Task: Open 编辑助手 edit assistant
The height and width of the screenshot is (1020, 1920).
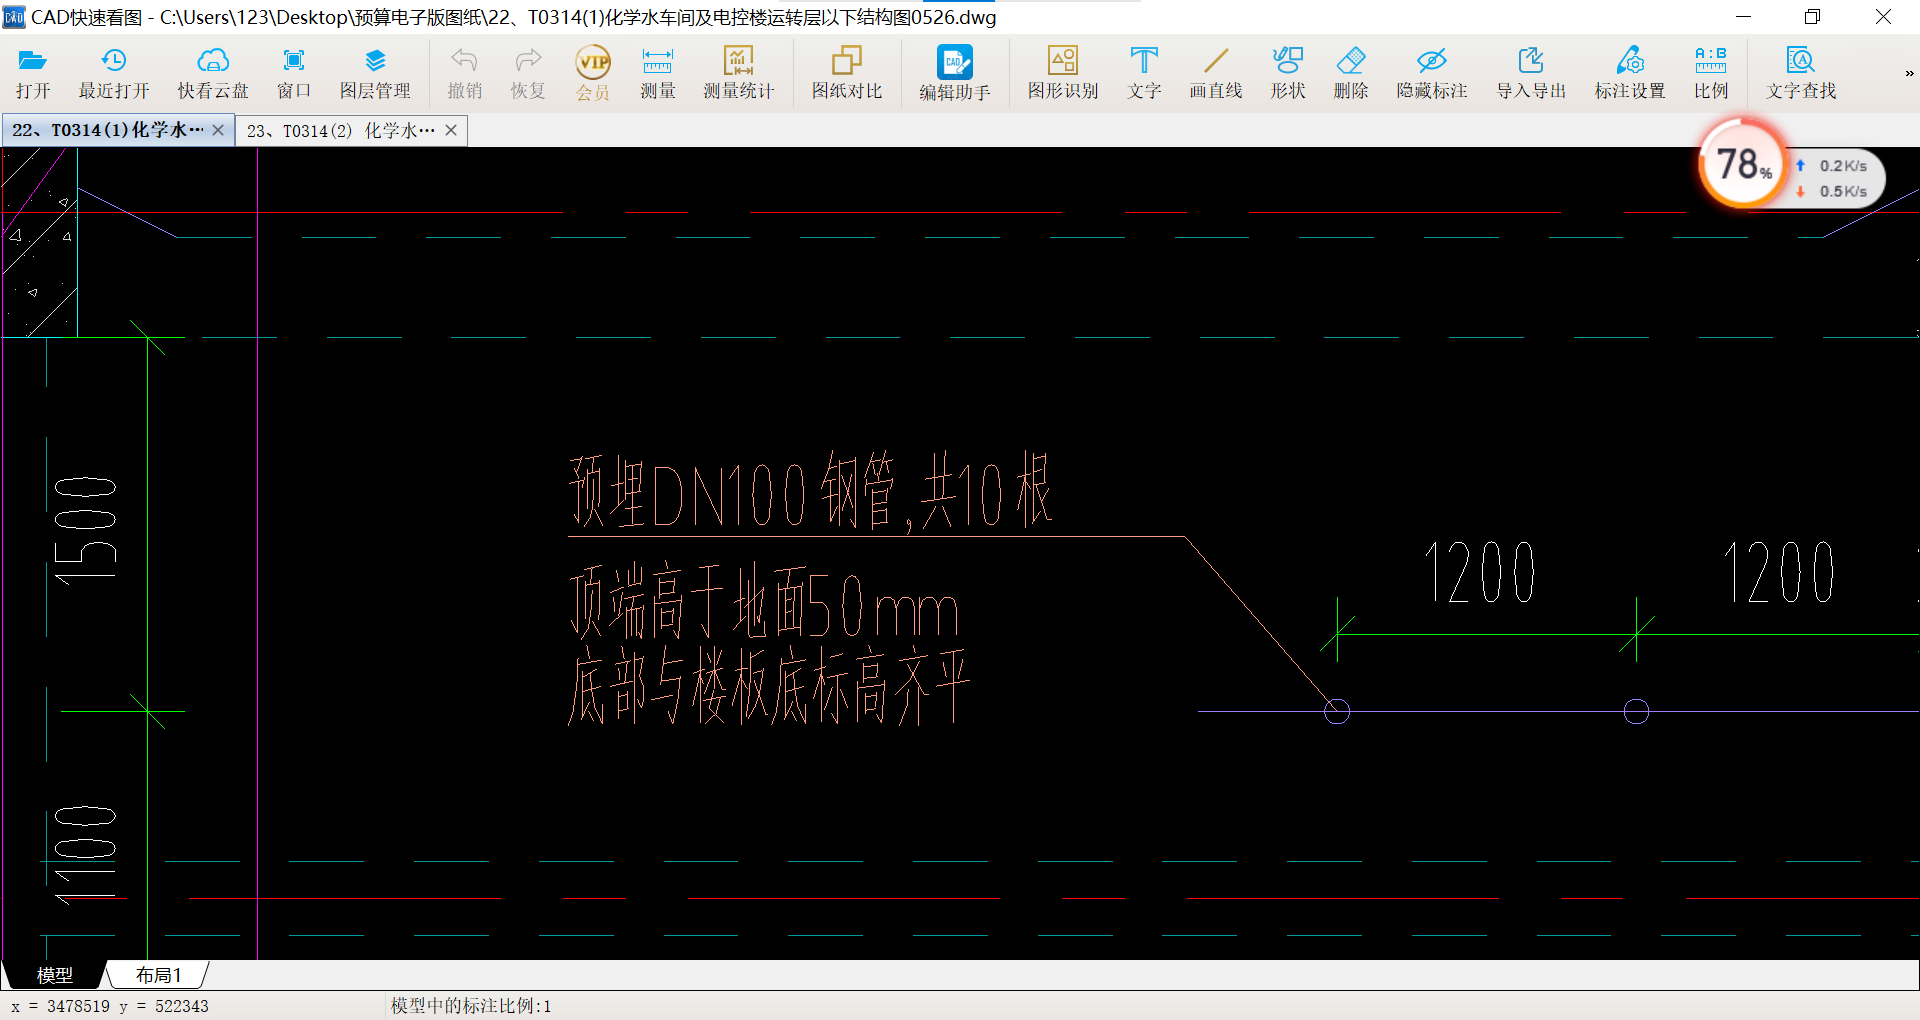Action: 955,73
